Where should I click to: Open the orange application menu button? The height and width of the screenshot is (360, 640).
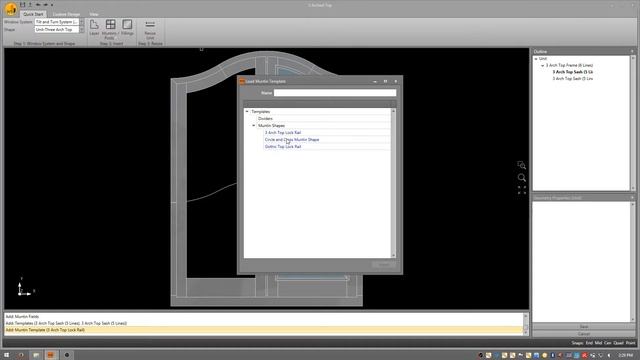[11, 9]
